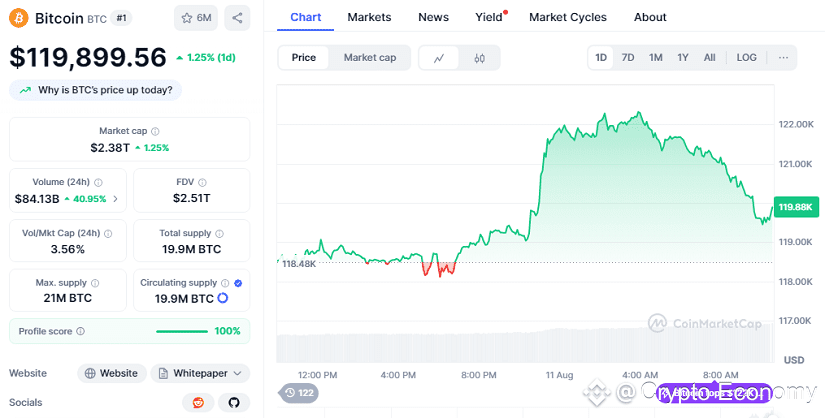Open the share icon button
Viewport: 825px width, 418px height.
point(237,18)
